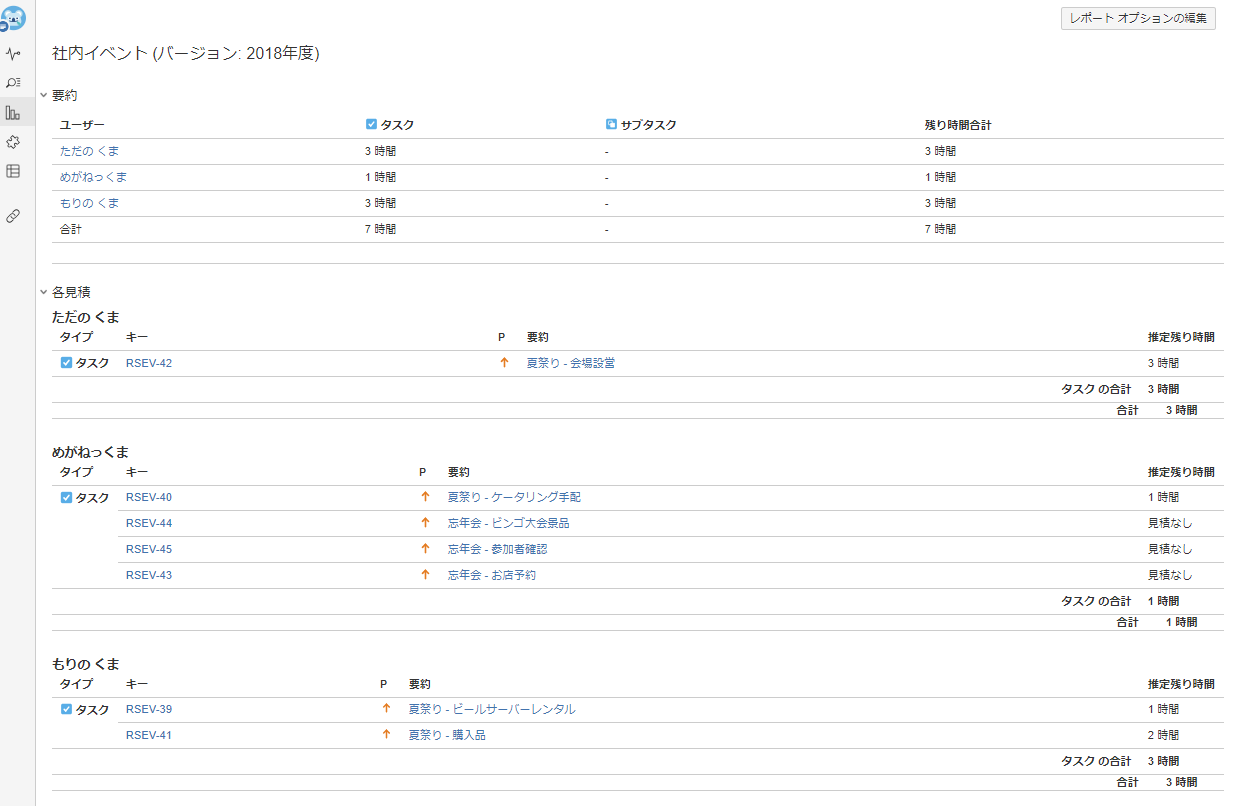1240x806 pixels.
Task: Click the ユーザー column header
Action: pyautogui.click(x=82, y=125)
